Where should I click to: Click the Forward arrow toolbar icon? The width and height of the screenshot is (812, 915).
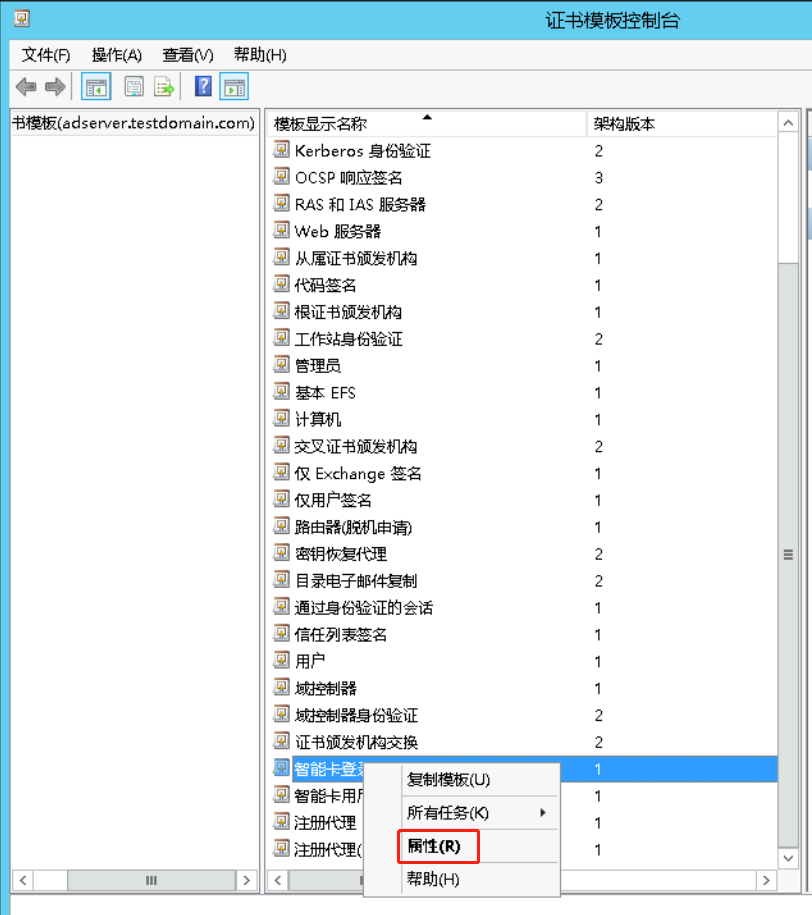(x=55, y=87)
